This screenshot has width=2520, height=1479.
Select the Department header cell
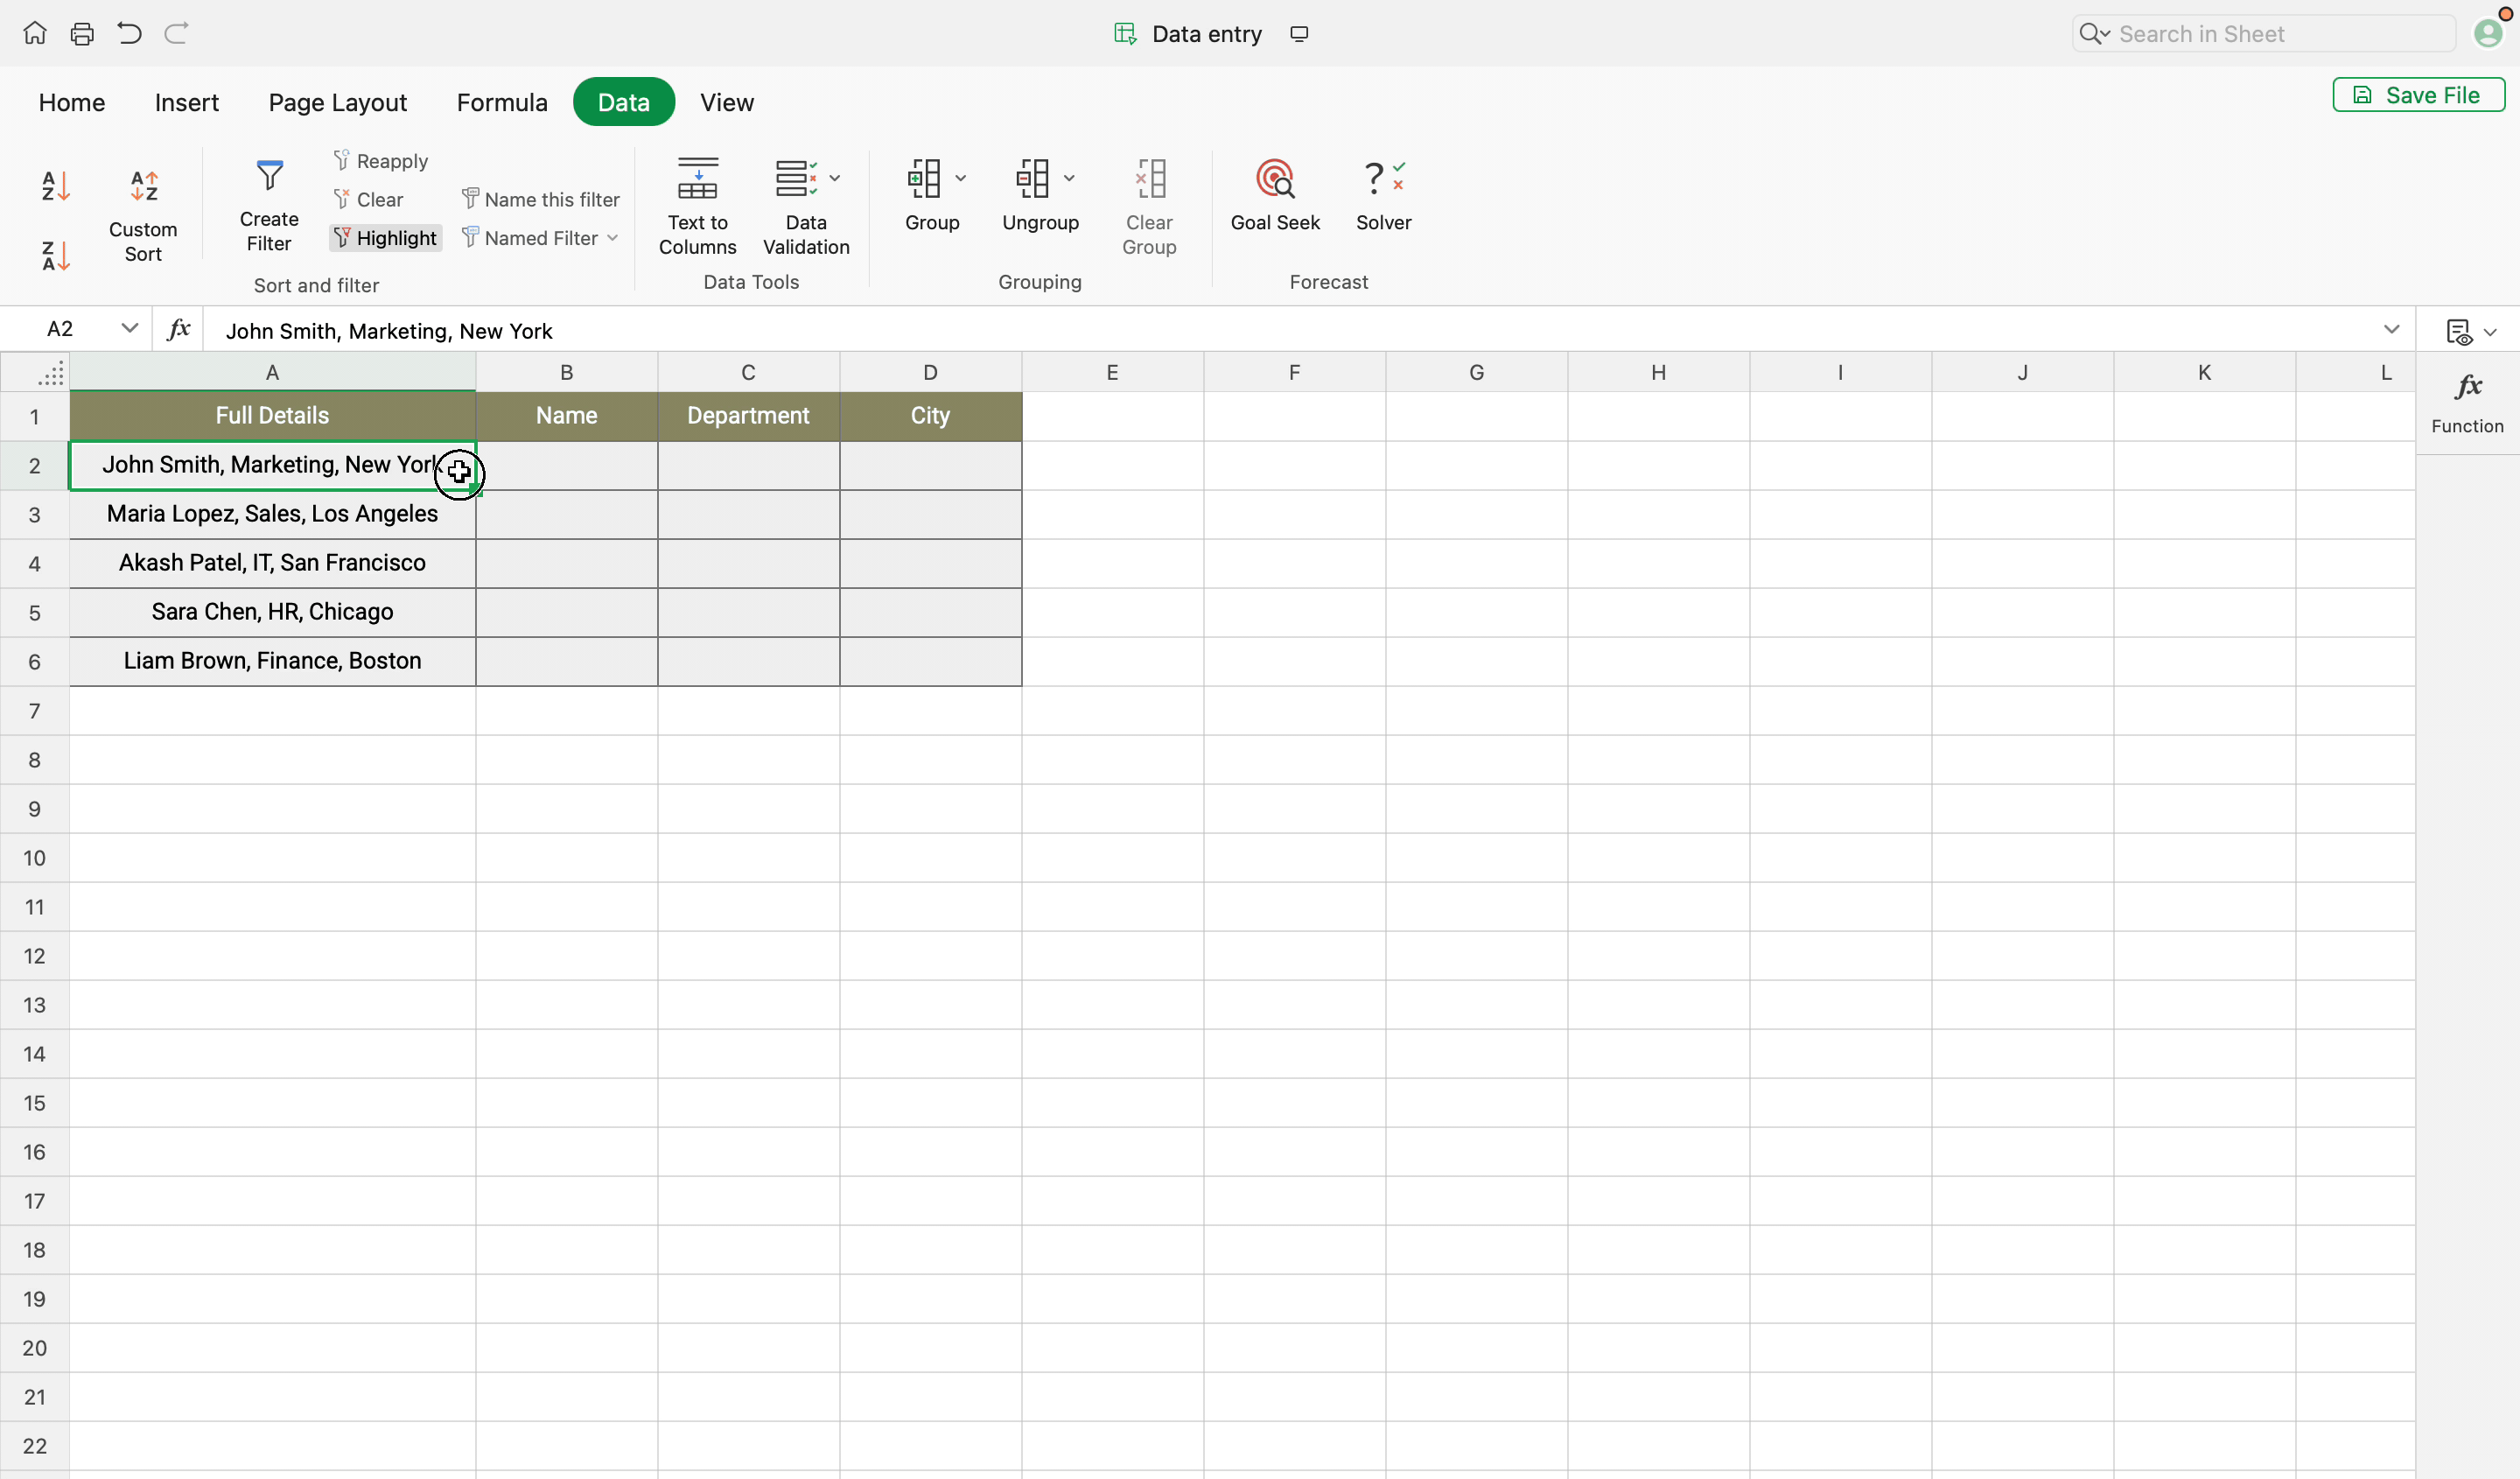[748, 416]
